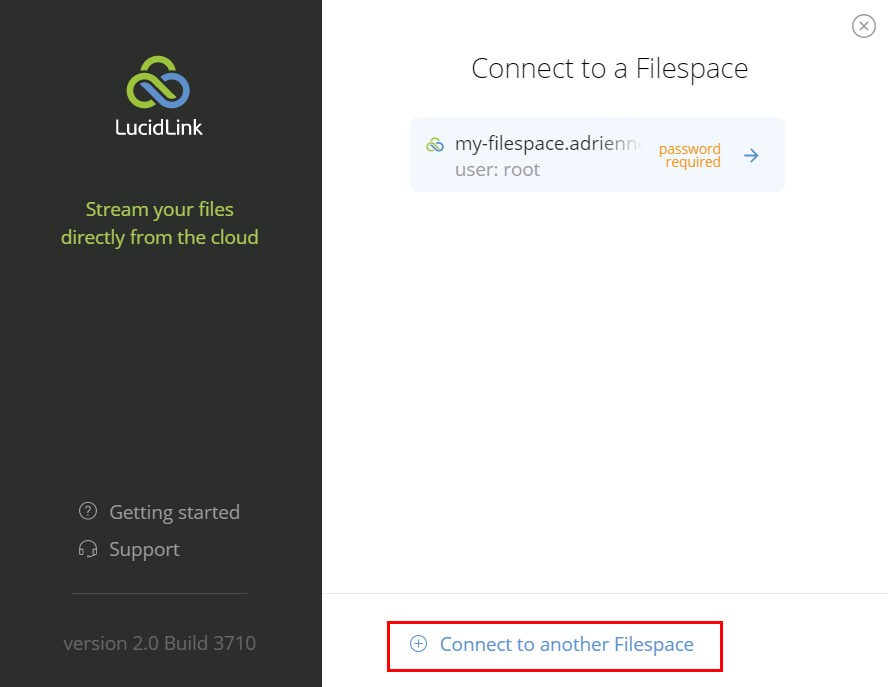Click the Connect to a Filespace heading
888x687 pixels.
[609, 69]
